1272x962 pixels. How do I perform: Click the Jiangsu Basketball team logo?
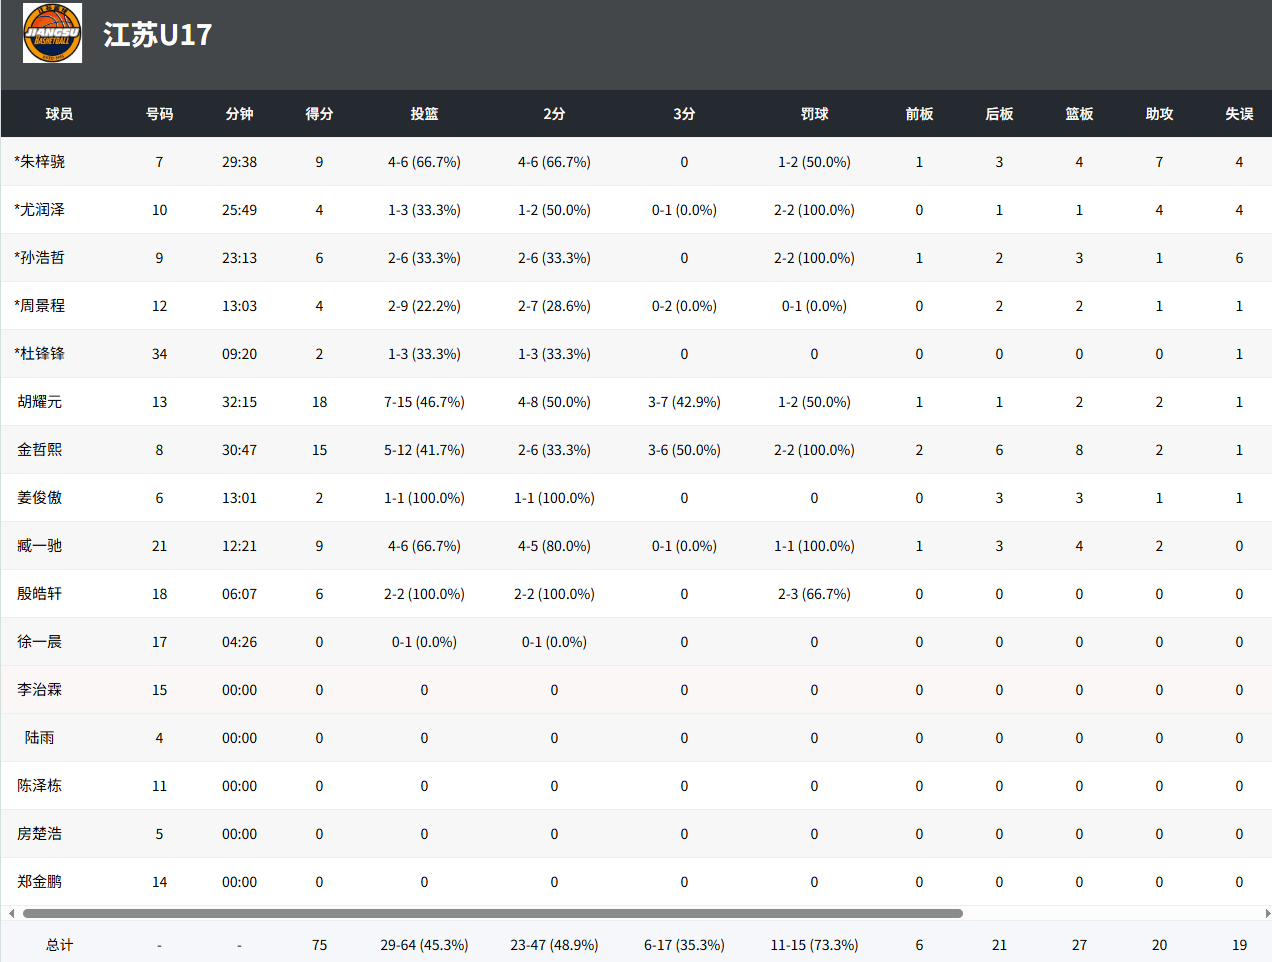pyautogui.click(x=52, y=33)
